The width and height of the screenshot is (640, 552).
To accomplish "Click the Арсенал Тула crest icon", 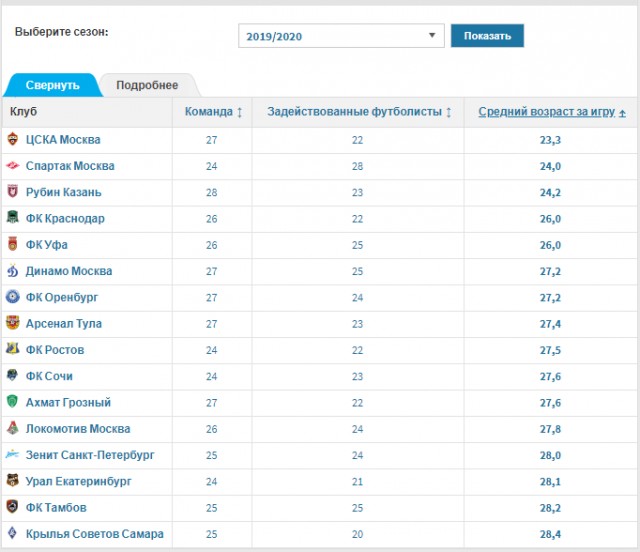I will coord(13,323).
